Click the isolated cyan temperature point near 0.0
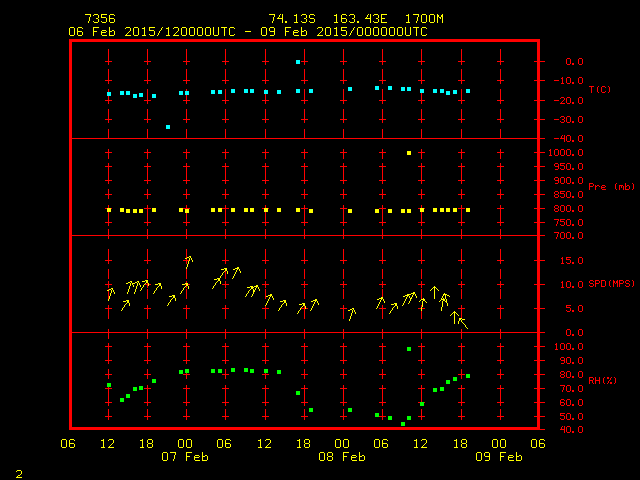 point(298,62)
